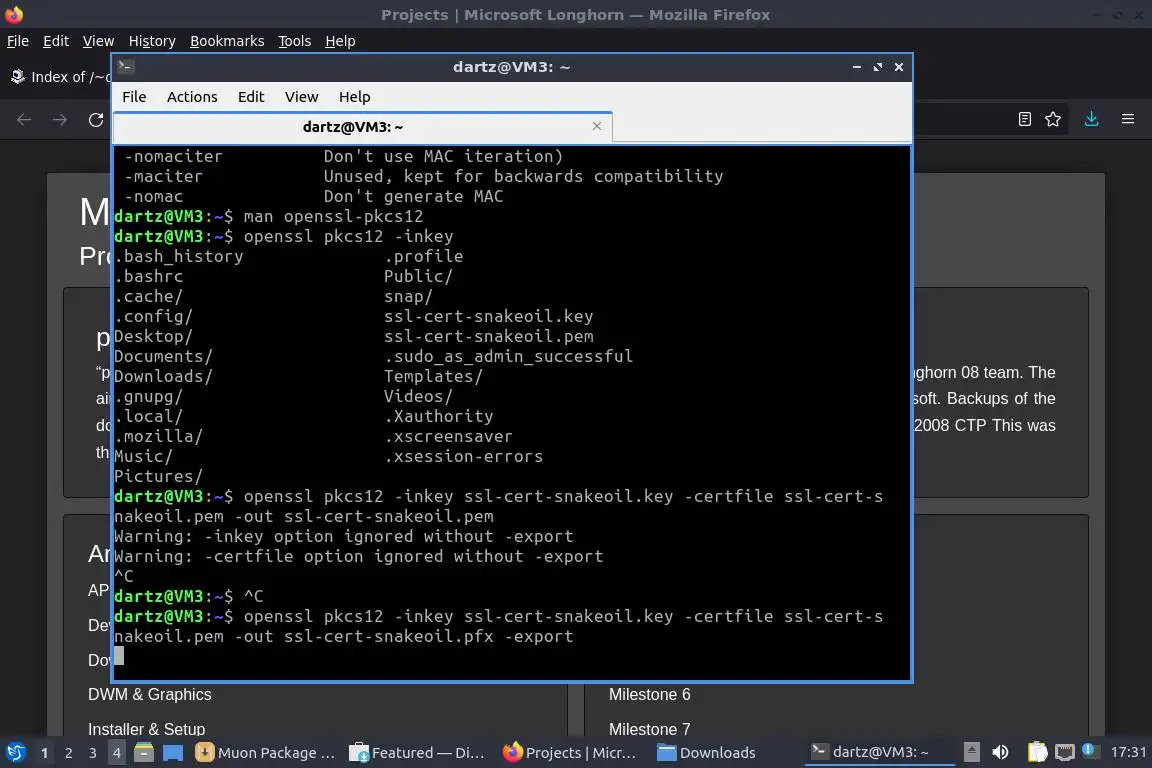Open Milestone 7 link in Firefox
Viewport: 1152px width, 768px height.
pyautogui.click(x=649, y=729)
